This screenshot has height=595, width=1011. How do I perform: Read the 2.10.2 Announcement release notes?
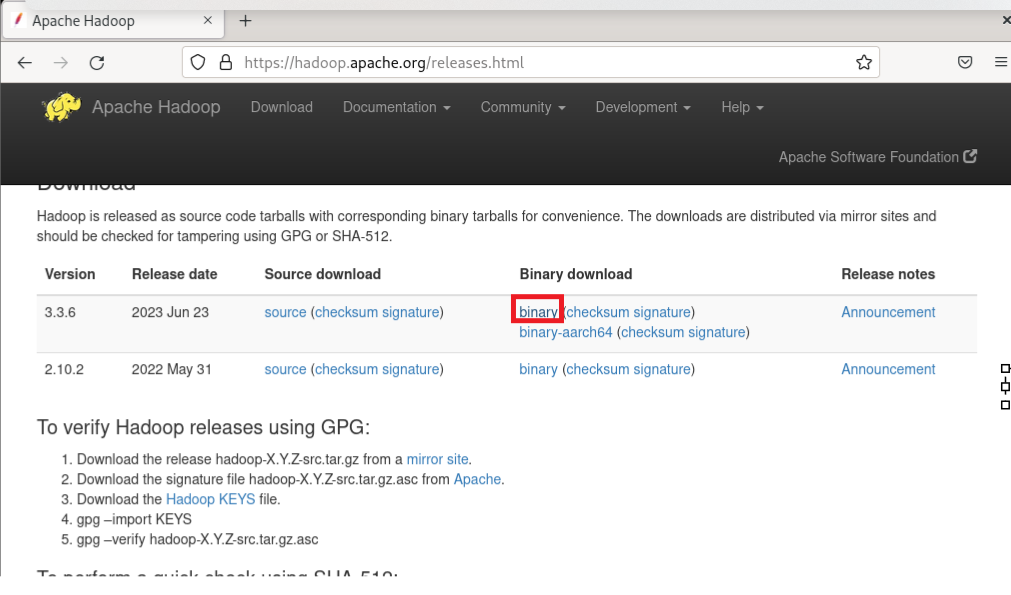[888, 369]
